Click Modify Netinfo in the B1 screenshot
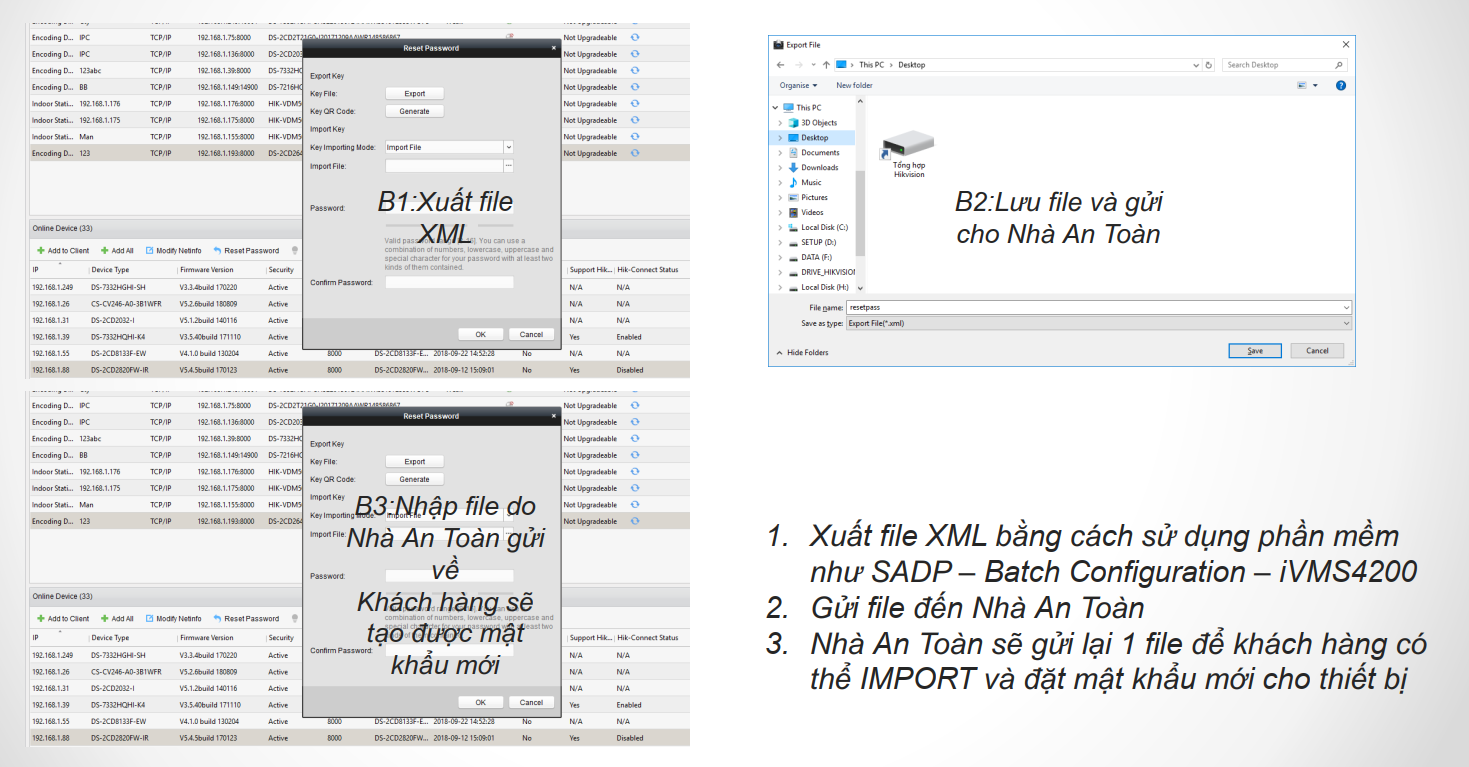The width and height of the screenshot is (1469, 767). (174, 251)
